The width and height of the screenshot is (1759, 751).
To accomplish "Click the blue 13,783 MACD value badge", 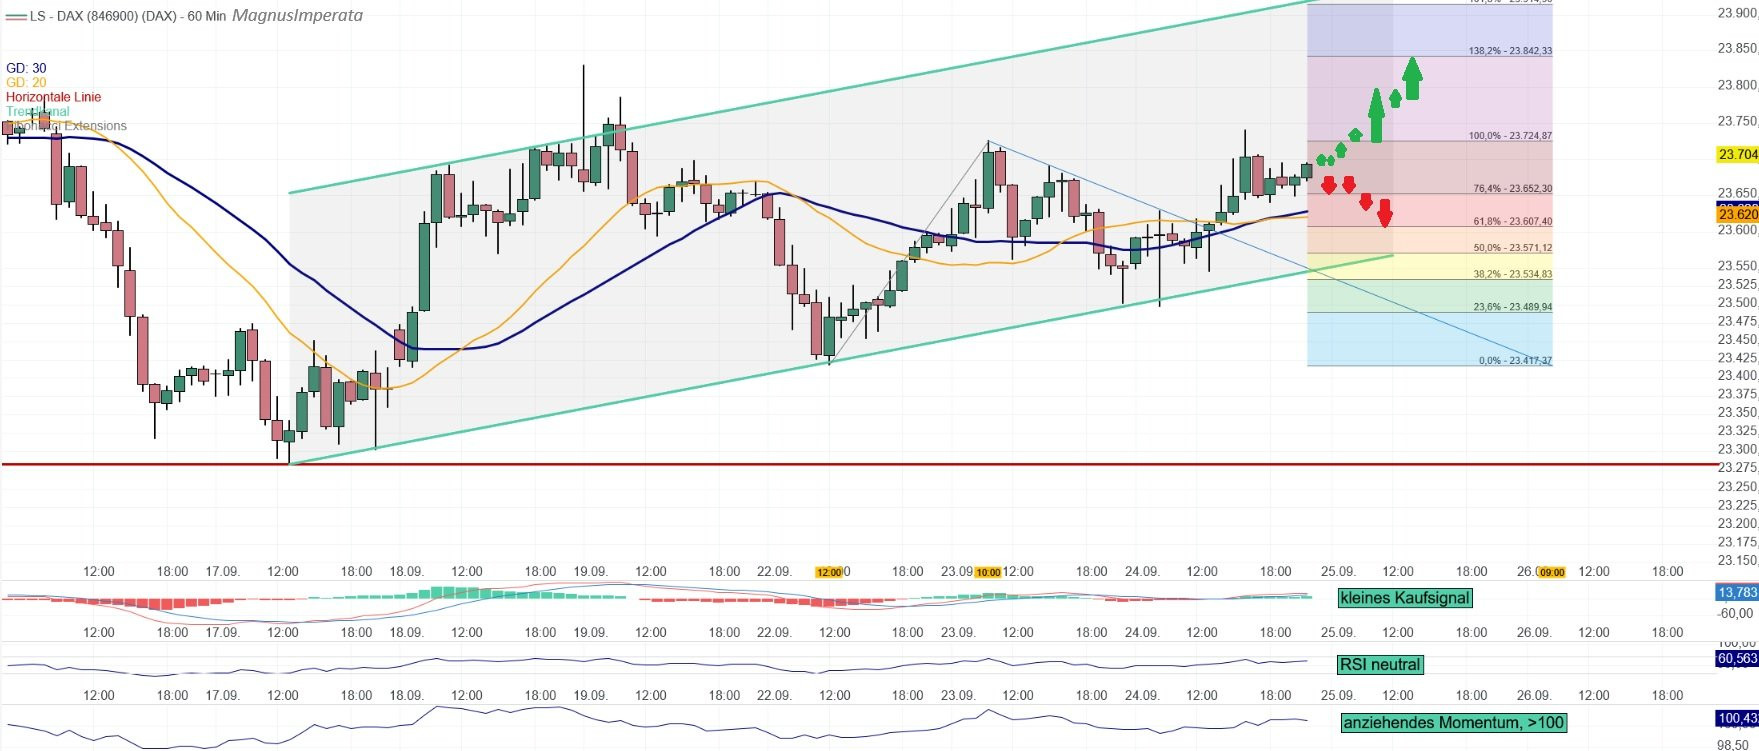I will tap(1737, 592).
